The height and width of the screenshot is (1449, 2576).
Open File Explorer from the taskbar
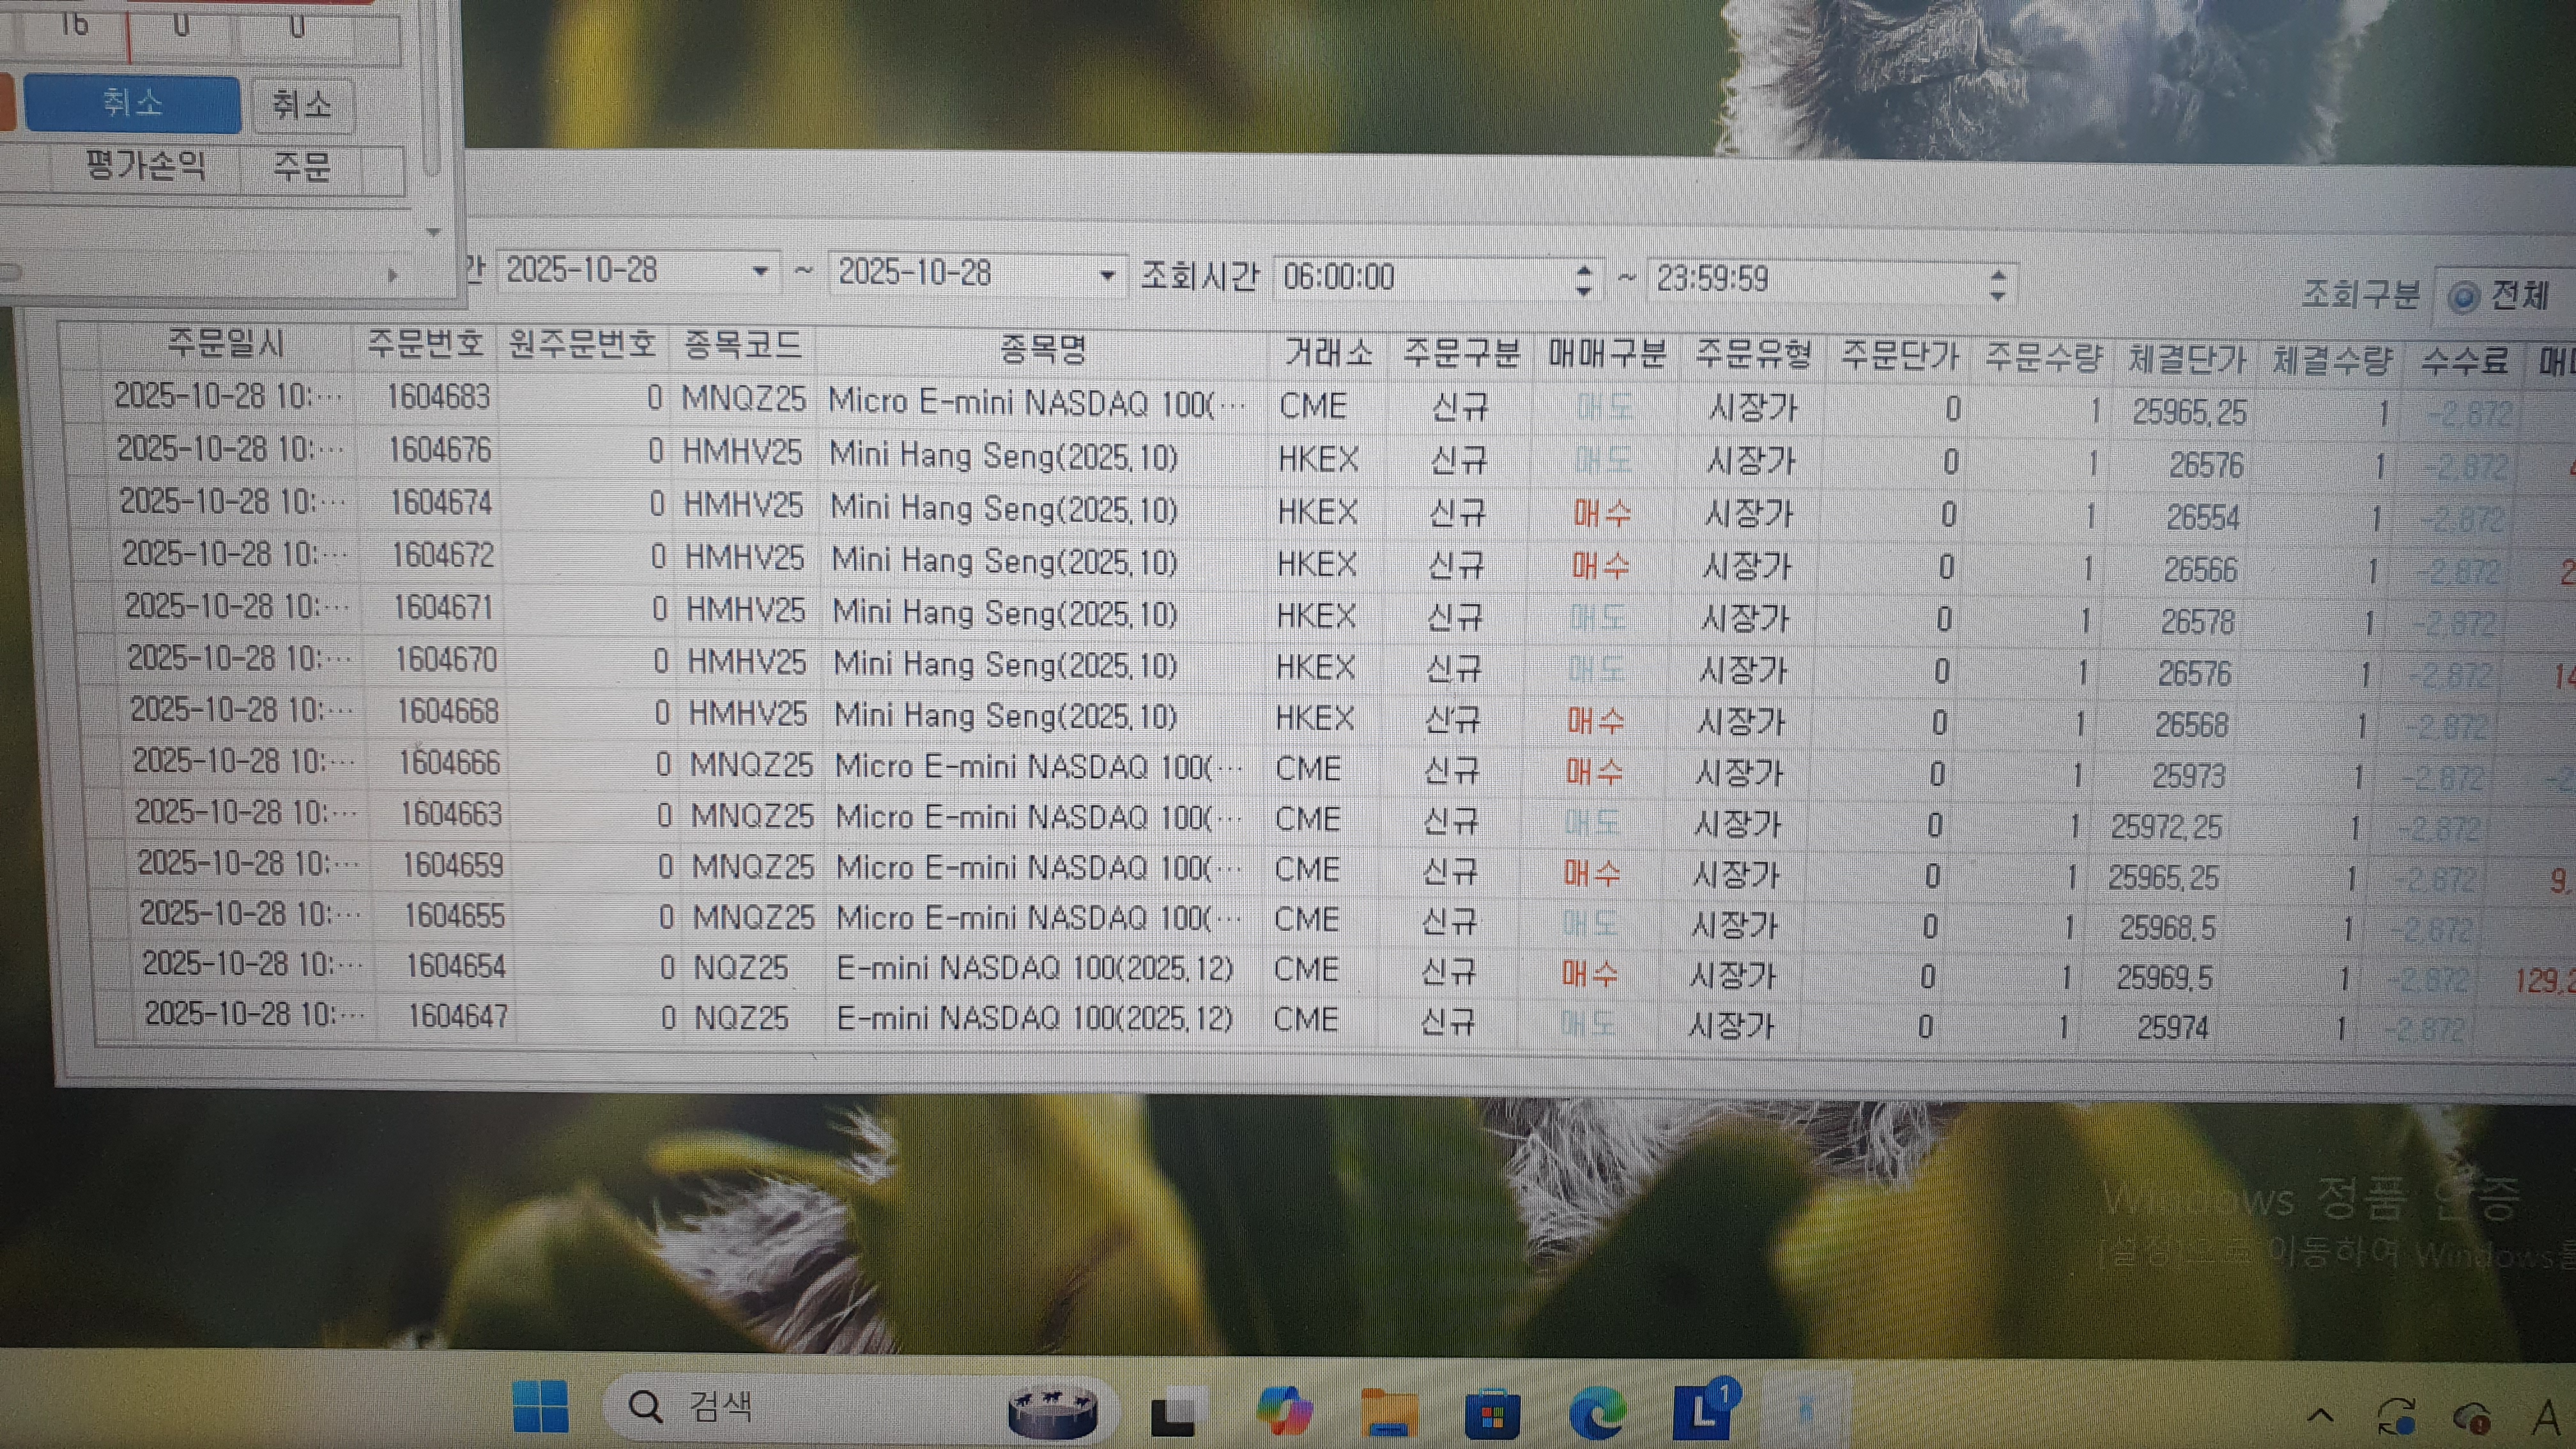(1389, 1413)
